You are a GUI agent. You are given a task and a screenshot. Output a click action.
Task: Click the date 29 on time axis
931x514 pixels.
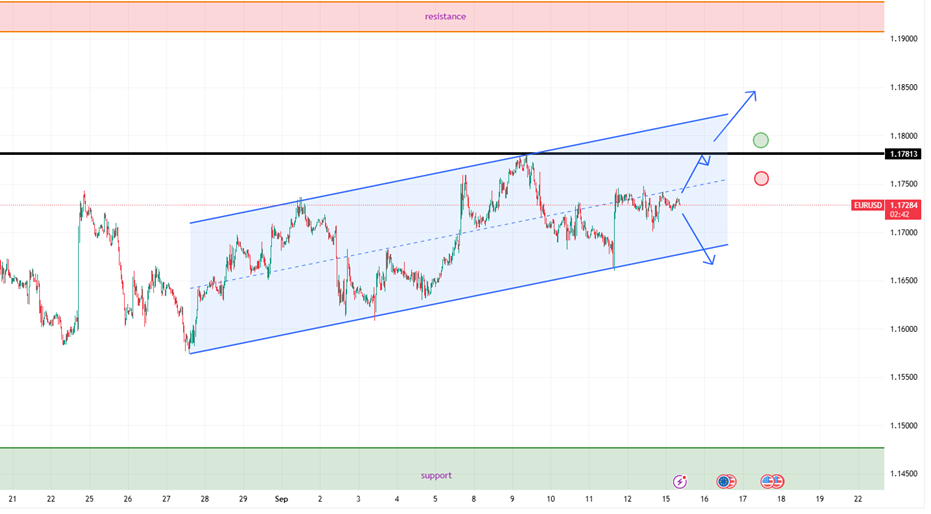pos(243,499)
